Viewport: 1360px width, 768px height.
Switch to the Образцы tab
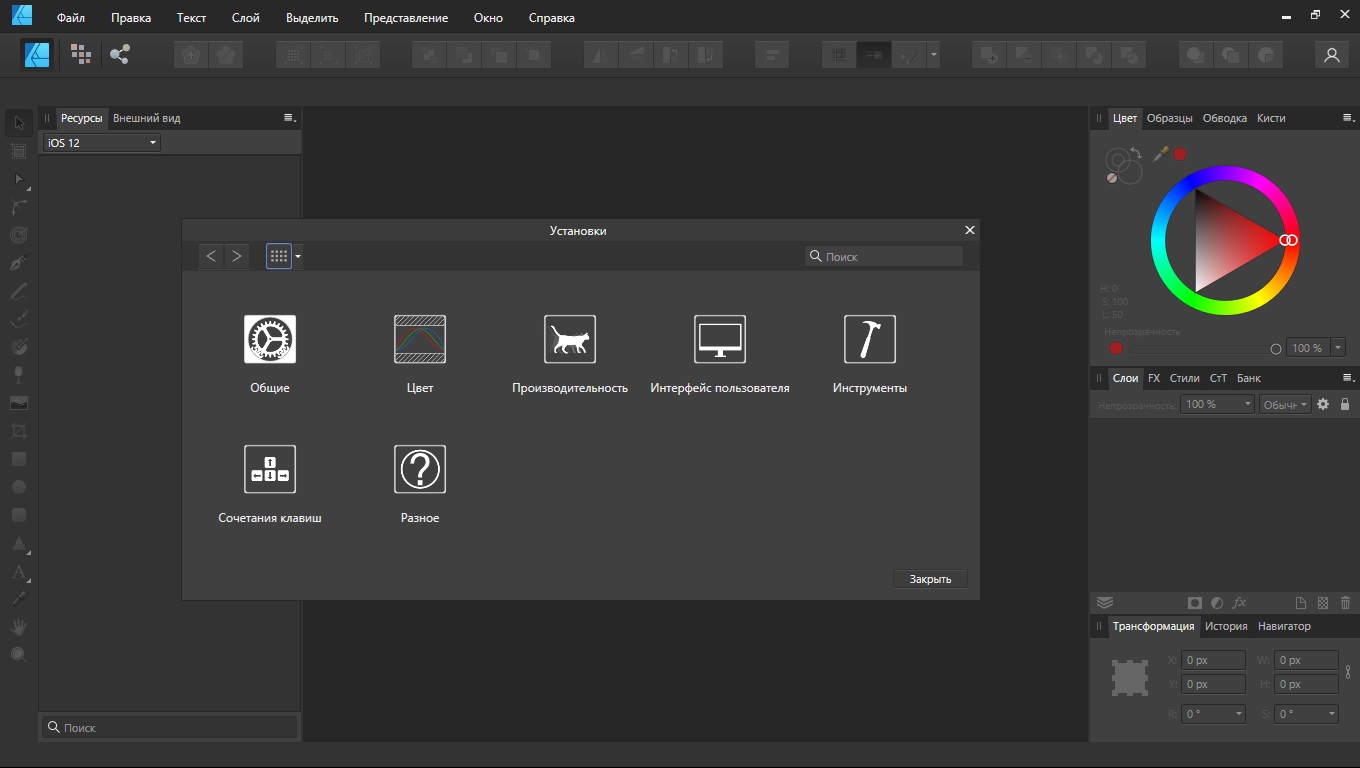(x=1169, y=118)
